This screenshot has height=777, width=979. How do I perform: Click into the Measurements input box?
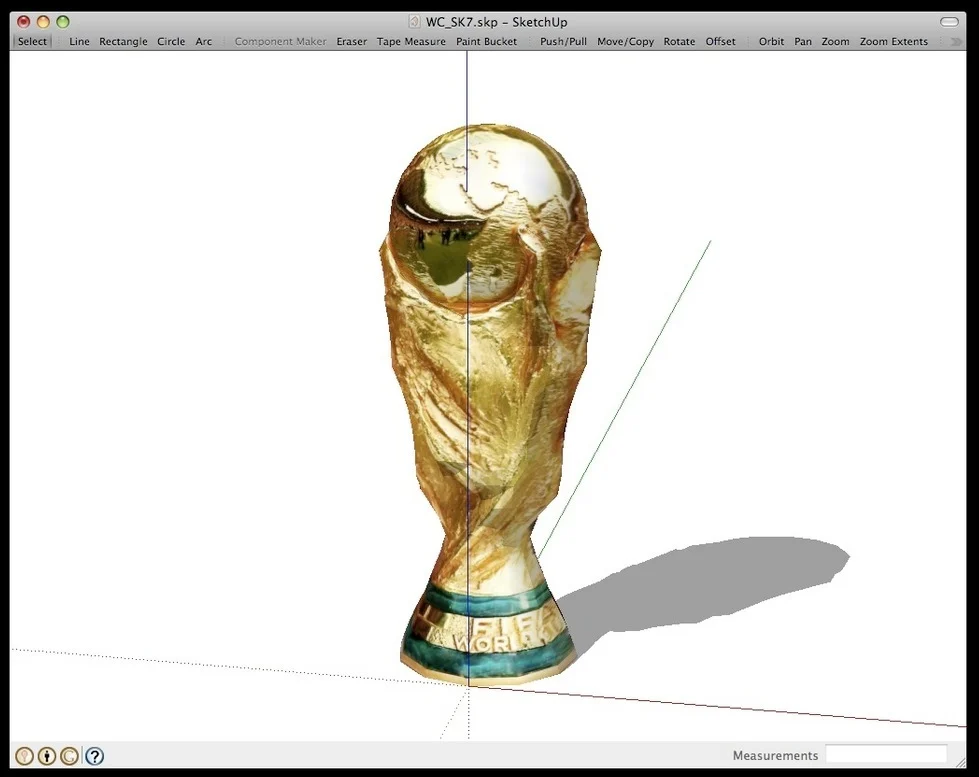(886, 755)
